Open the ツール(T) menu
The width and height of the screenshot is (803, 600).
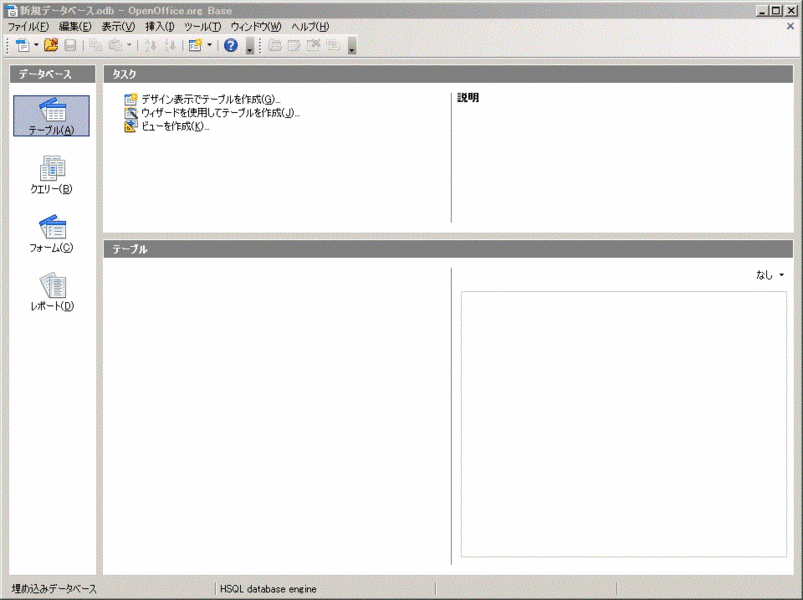(x=202, y=27)
